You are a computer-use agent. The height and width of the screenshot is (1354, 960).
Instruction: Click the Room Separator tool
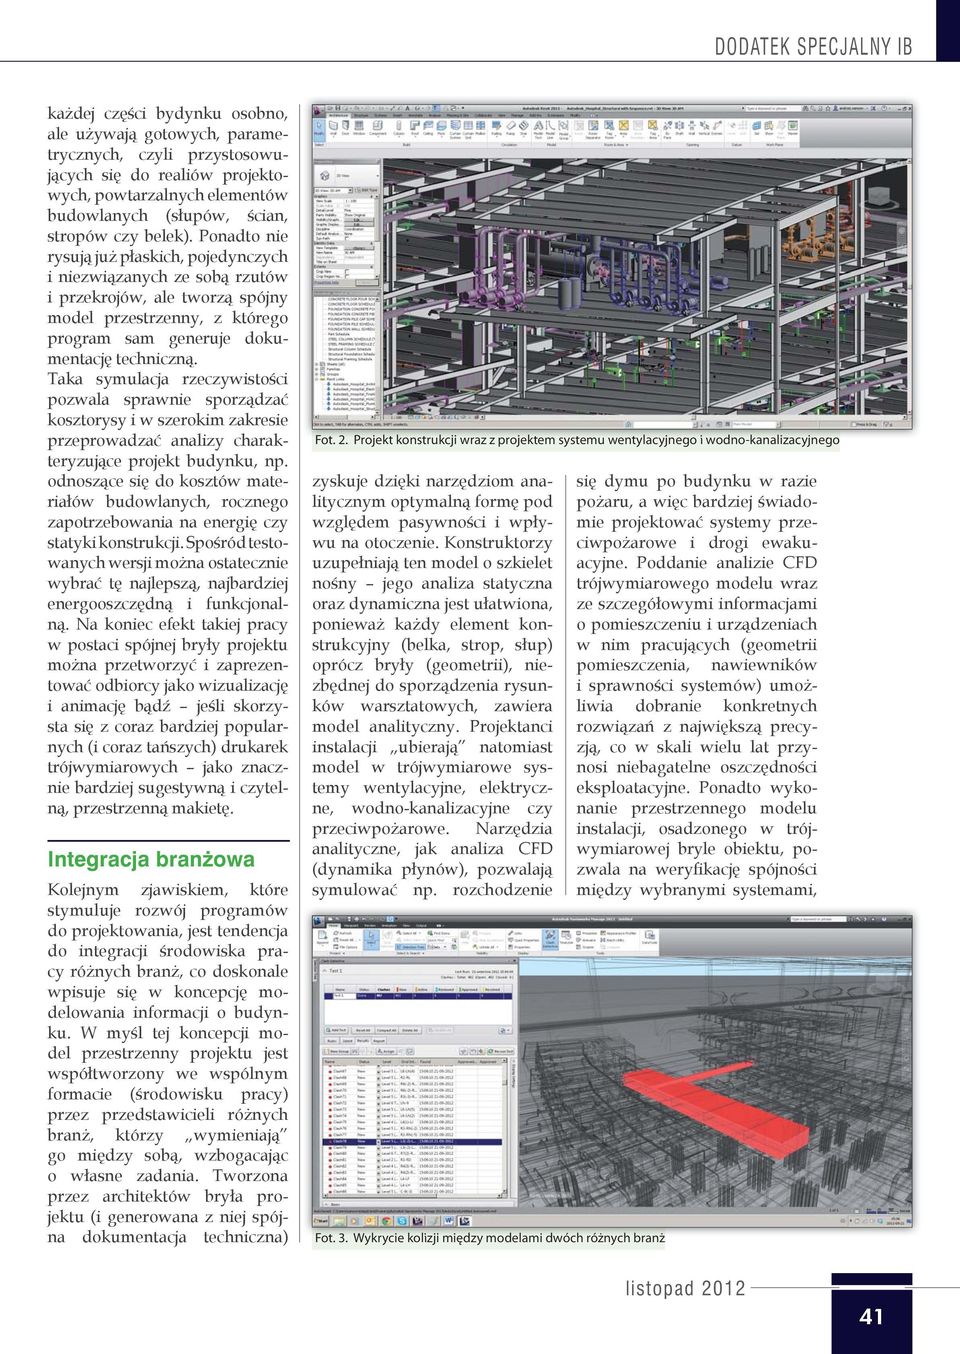(593, 128)
